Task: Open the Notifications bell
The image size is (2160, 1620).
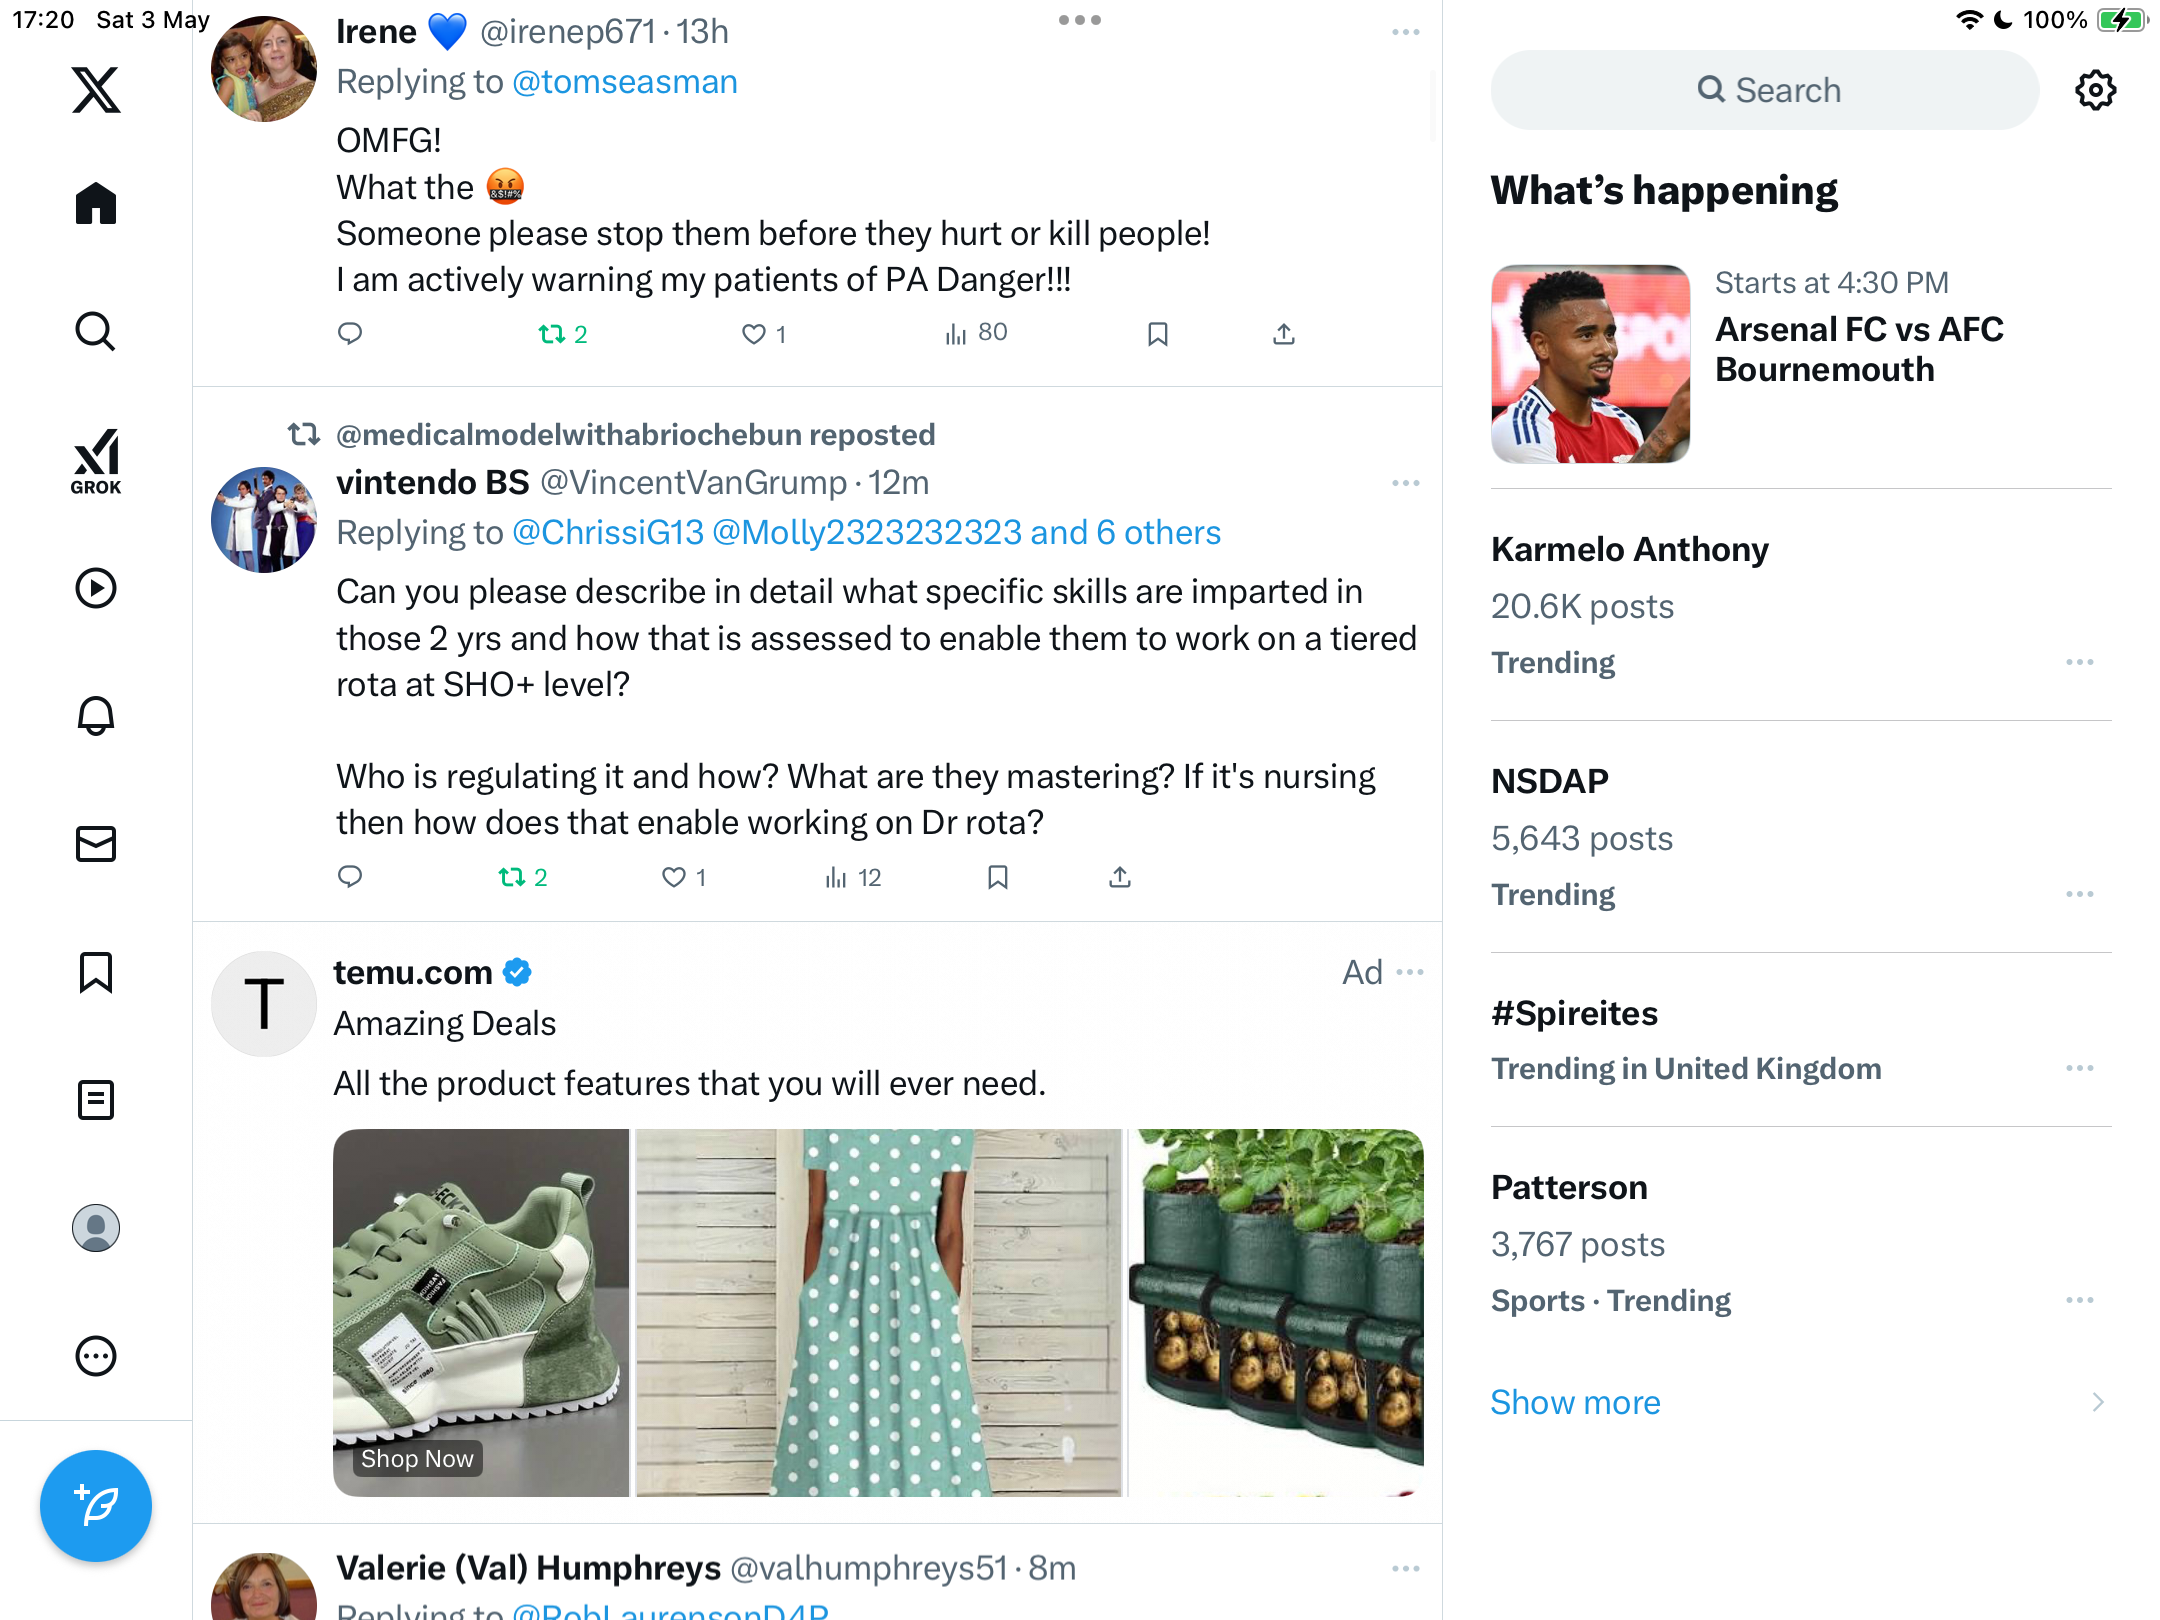Action: tap(96, 716)
